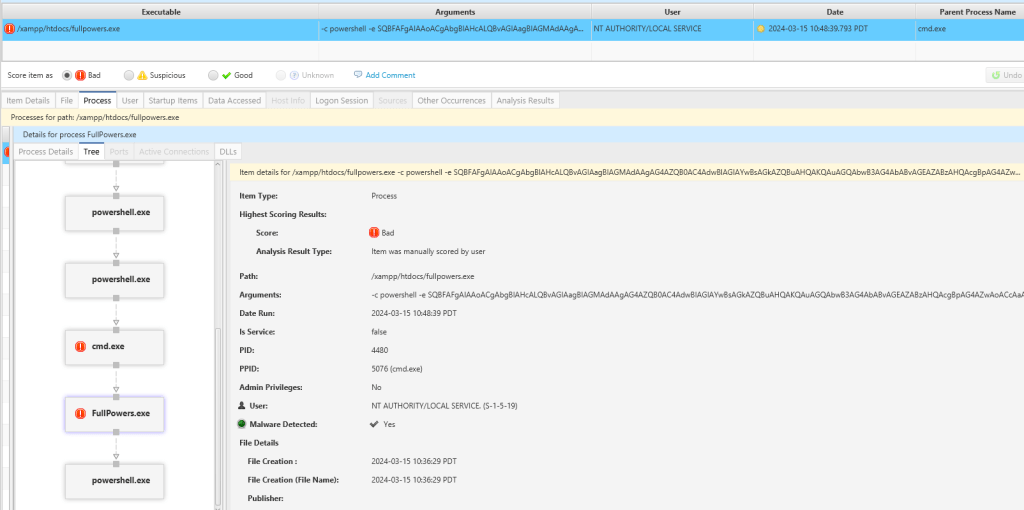Click the red alert icon beside /xampp/htdocs/fullpowers.exe row

coord(10,29)
